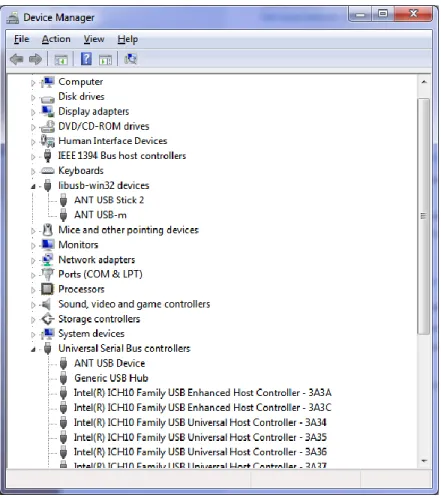Image resolution: width=441 pixels, height=498 pixels.
Task: Close the Device Manager window
Action: [413, 14]
